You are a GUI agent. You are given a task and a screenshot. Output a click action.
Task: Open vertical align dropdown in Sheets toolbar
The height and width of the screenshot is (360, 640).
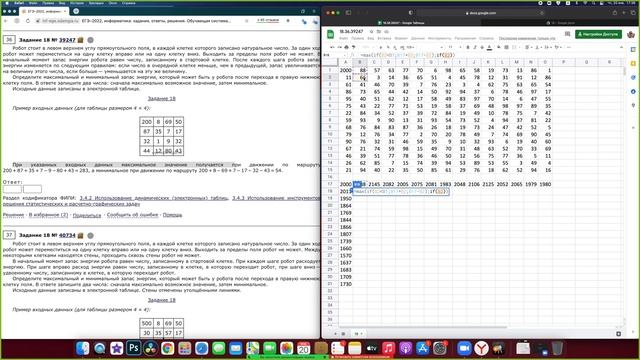coord(538,47)
